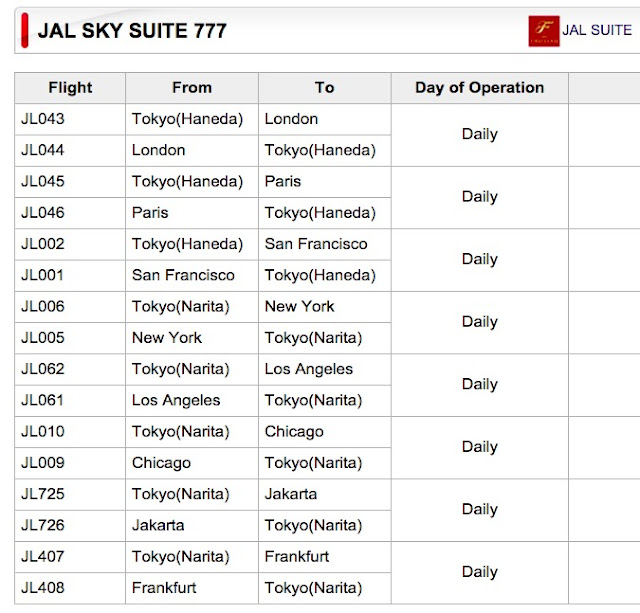Click Tokyo(Narita) destination in JL408 row
640x613 pixels.
pos(314,588)
